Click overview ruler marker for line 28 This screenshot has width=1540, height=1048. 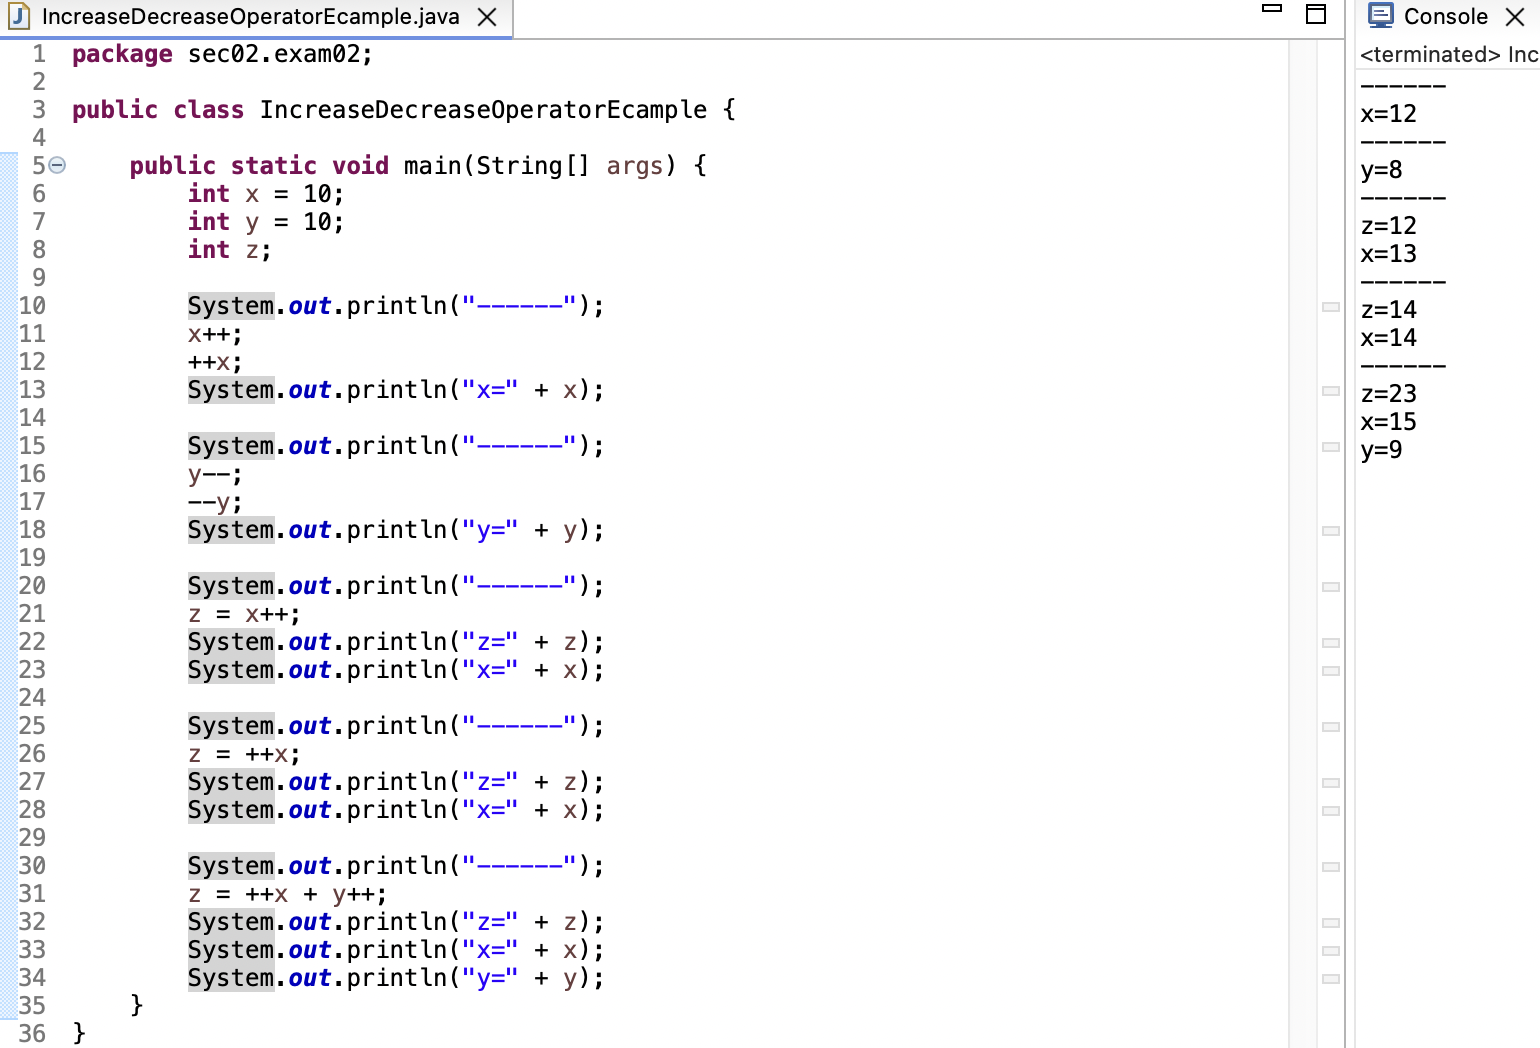point(1331,811)
